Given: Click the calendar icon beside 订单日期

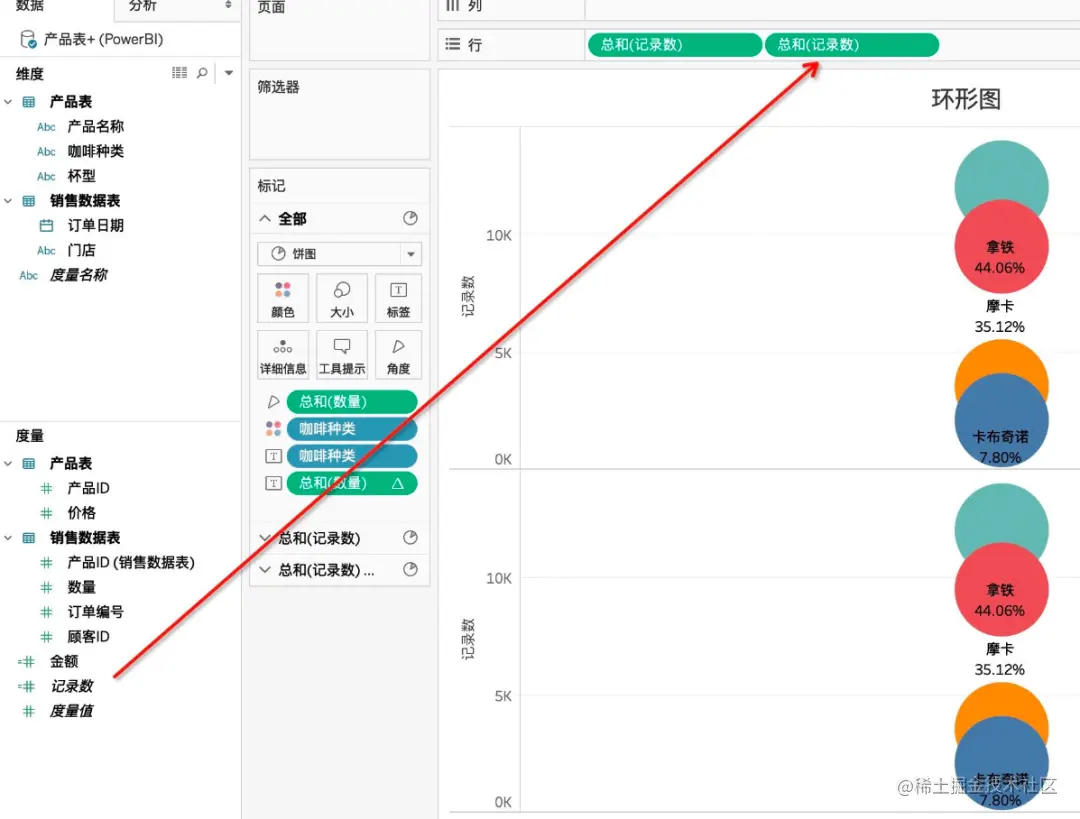Looking at the screenshot, I should coord(46,225).
